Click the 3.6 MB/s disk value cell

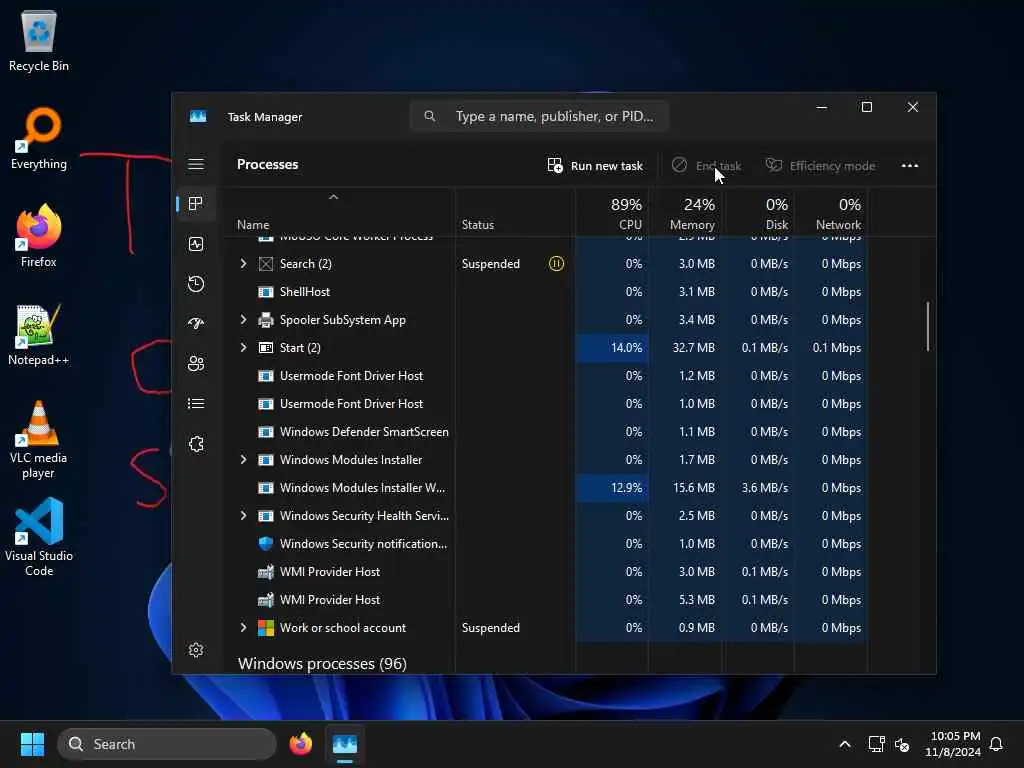tap(759, 488)
